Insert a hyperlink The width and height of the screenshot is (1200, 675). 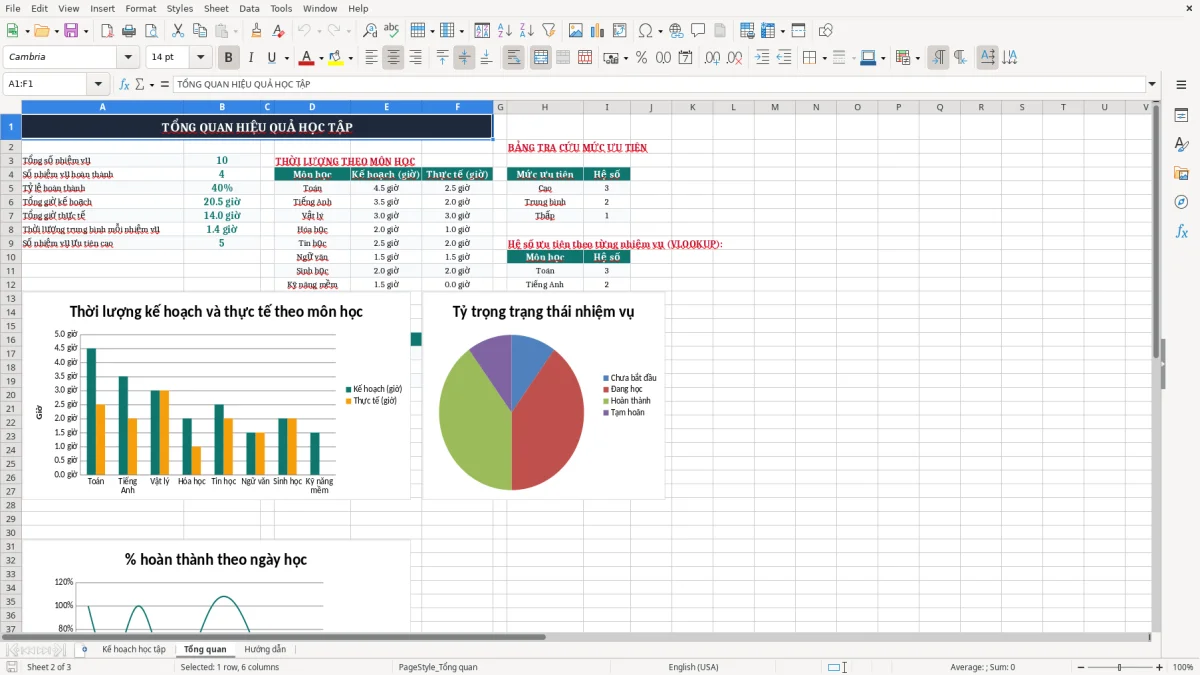point(676,31)
